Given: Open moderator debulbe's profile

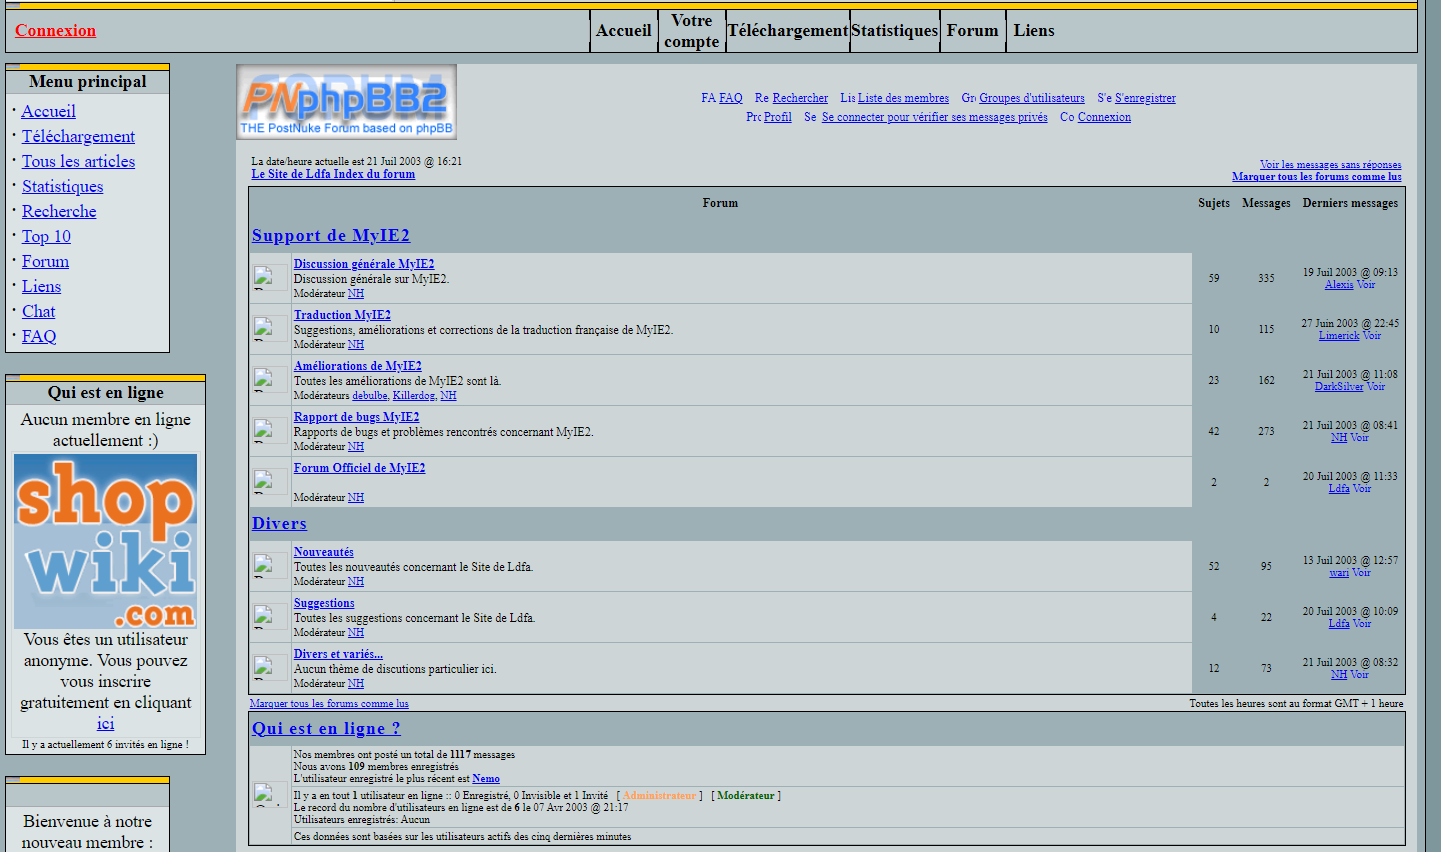Looking at the screenshot, I should 370,396.
